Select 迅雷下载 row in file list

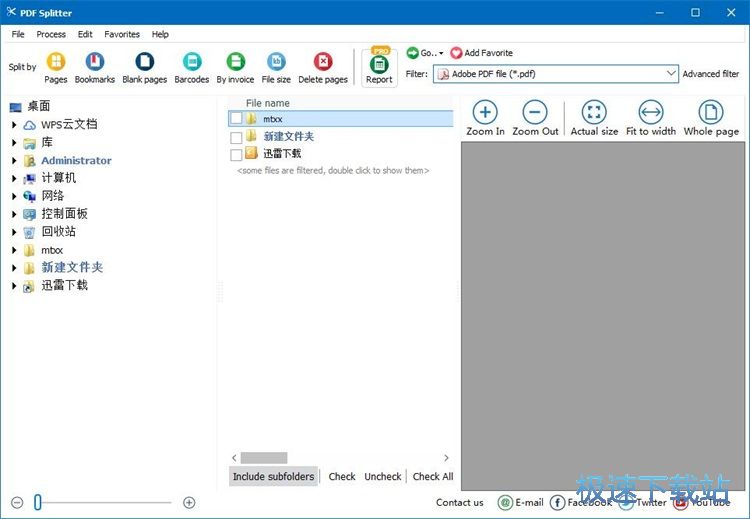point(282,153)
